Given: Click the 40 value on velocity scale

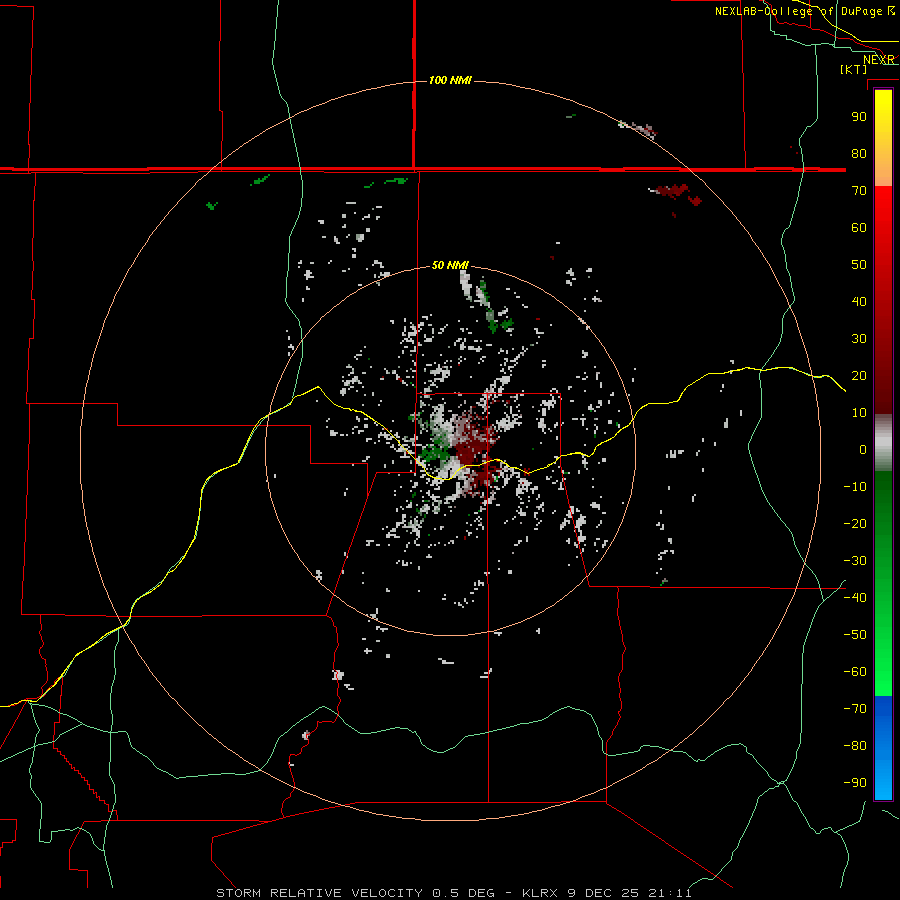Looking at the screenshot, I should click(859, 302).
